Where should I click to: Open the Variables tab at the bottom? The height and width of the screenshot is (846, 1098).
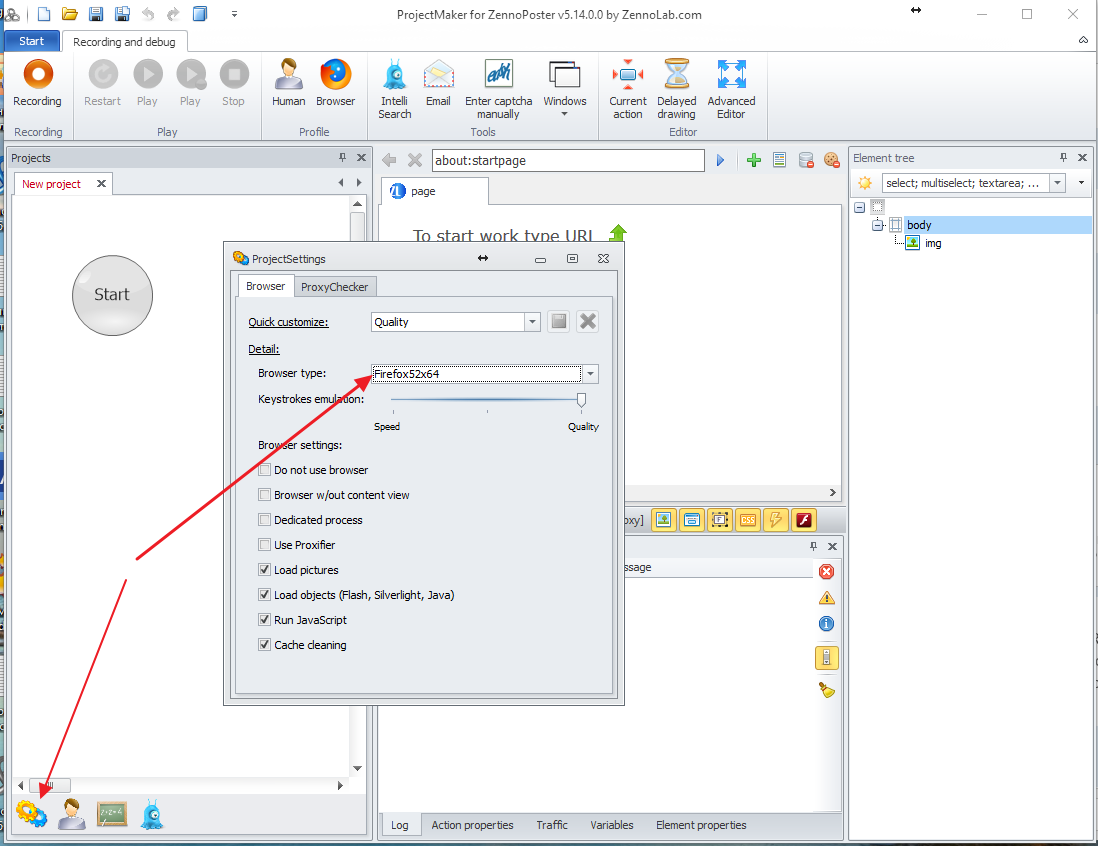click(611, 825)
